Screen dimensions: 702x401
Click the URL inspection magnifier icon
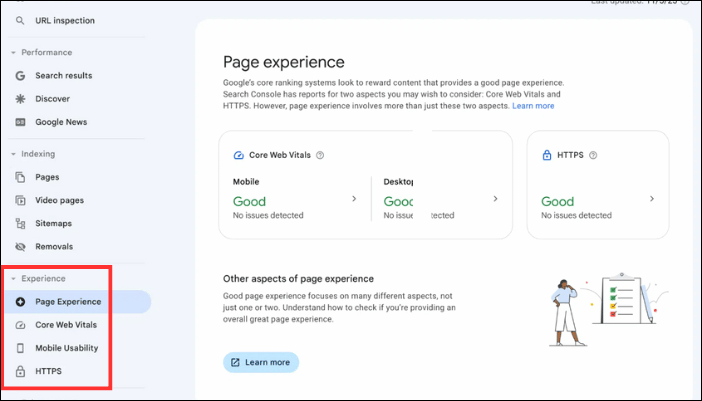[x=20, y=21]
